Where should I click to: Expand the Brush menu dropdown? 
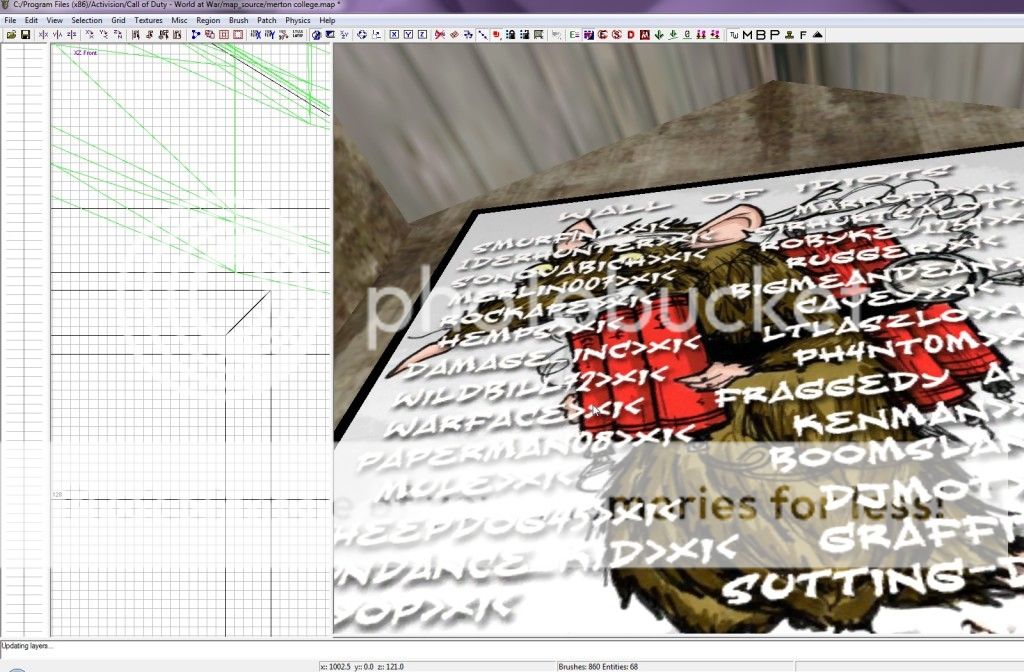239,20
